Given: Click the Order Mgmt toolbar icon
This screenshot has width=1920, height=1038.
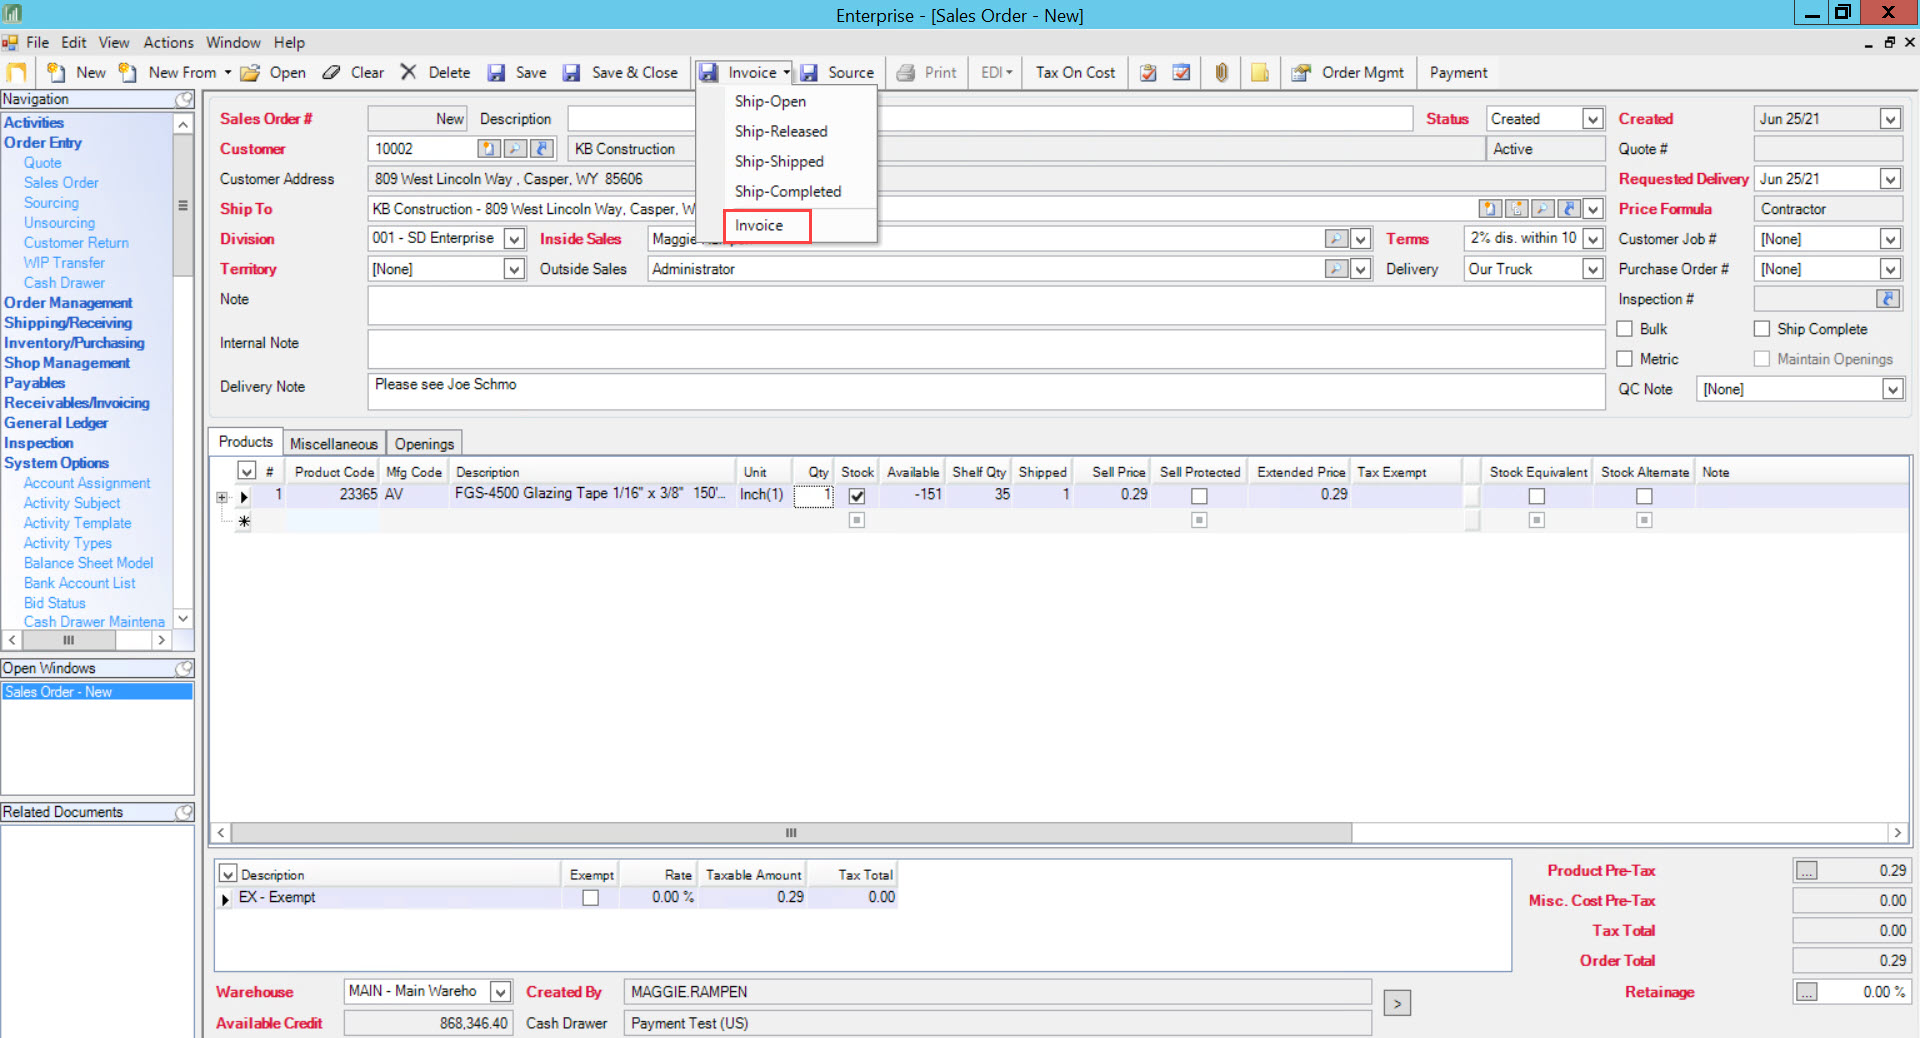Looking at the screenshot, I should tap(1301, 73).
